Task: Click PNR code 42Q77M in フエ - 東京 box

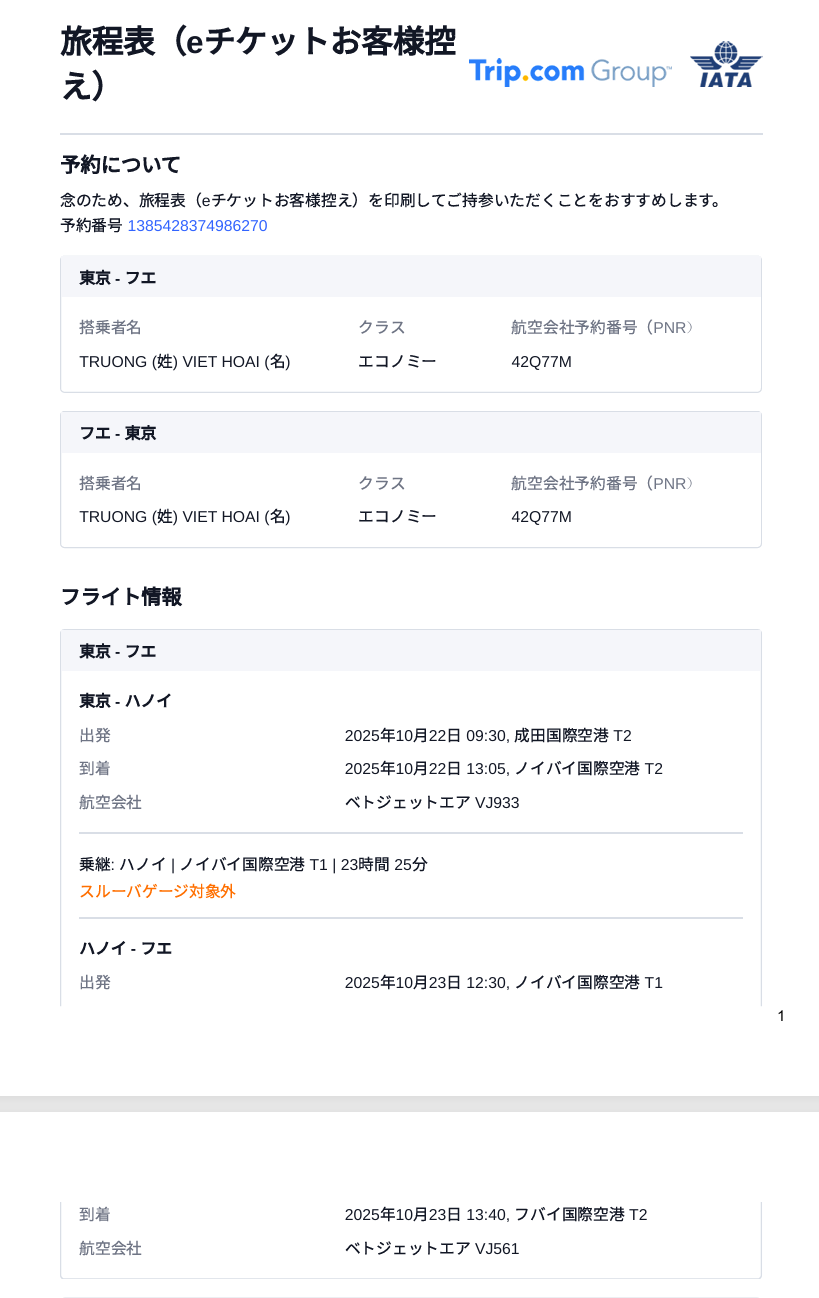Action: [541, 517]
